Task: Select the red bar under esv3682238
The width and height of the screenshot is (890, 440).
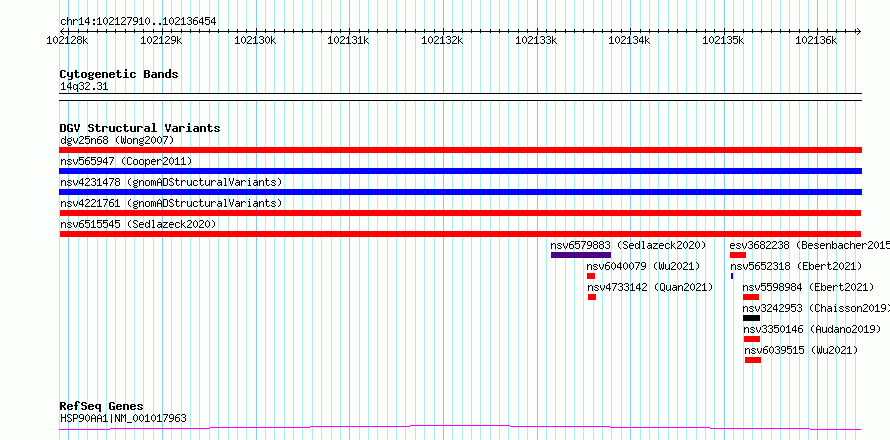Action: point(738,255)
